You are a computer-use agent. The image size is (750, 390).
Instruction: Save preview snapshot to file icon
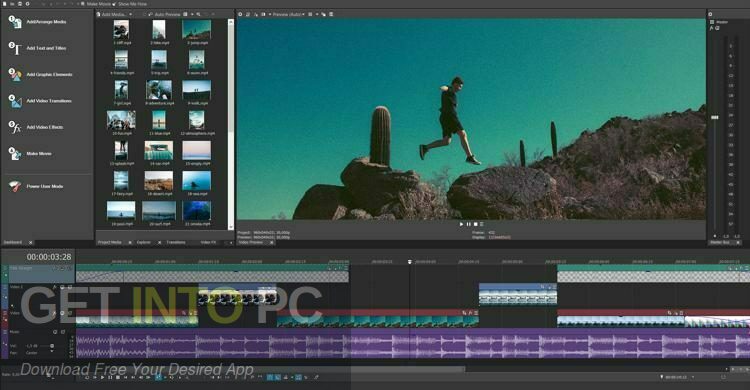click(331, 14)
